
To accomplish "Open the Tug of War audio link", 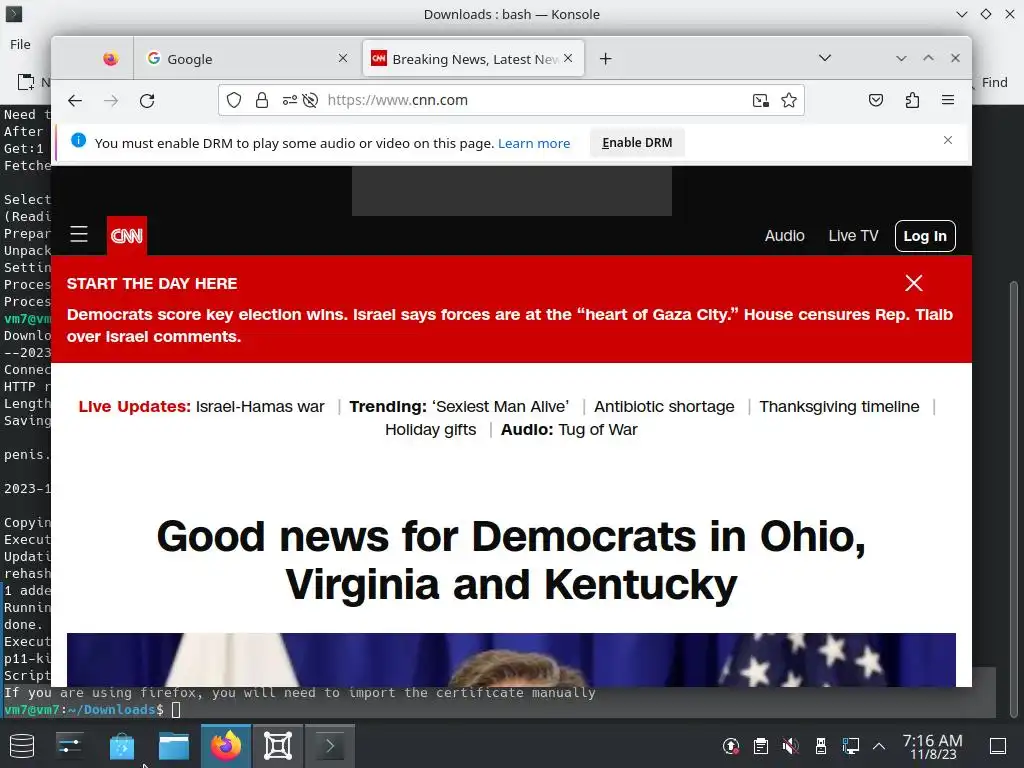I will (x=598, y=430).
